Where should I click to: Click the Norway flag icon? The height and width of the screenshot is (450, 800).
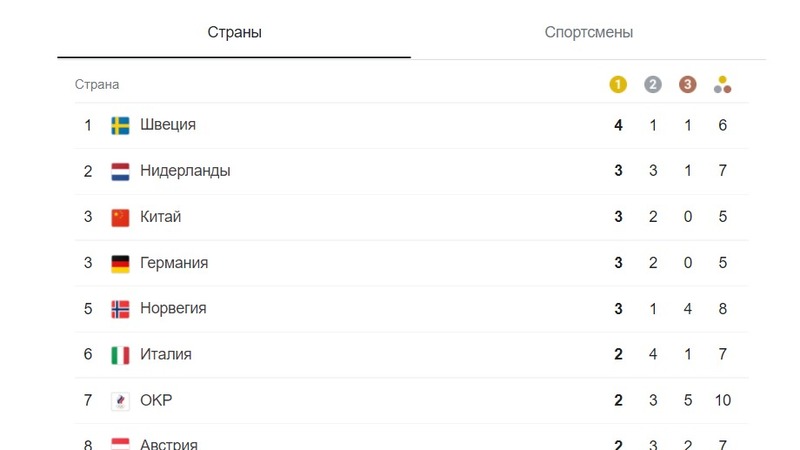tap(120, 309)
